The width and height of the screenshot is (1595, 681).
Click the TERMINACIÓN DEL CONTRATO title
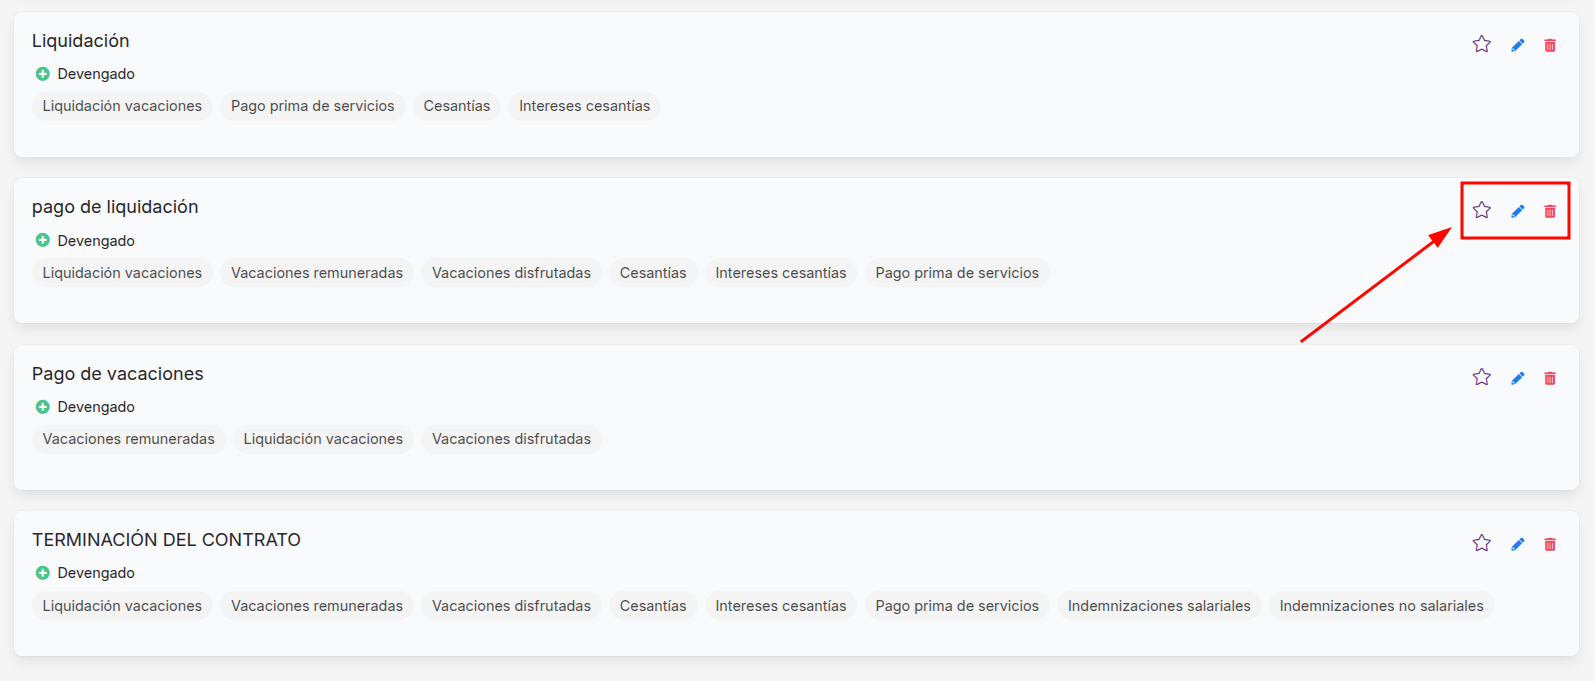tap(166, 540)
